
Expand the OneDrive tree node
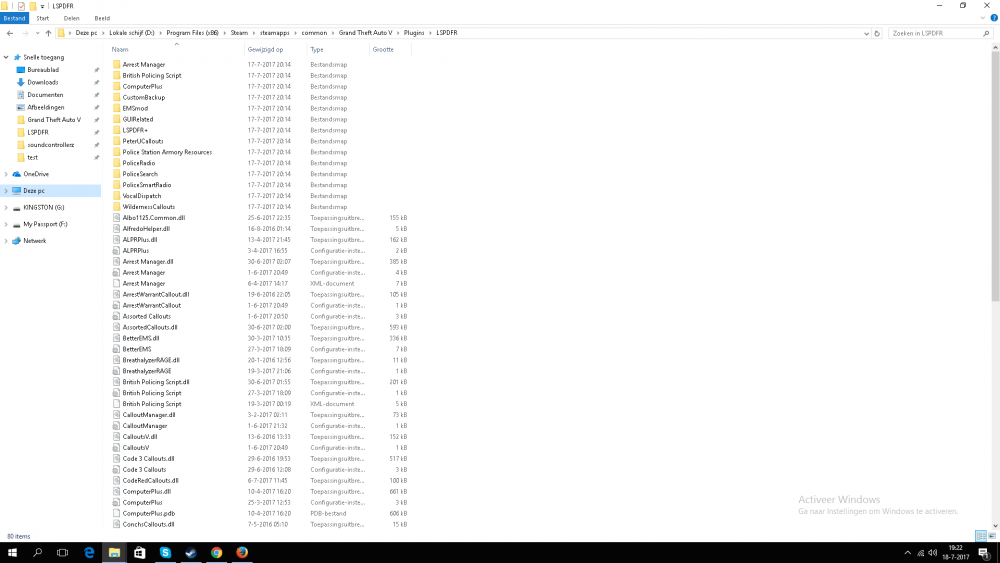(6, 174)
